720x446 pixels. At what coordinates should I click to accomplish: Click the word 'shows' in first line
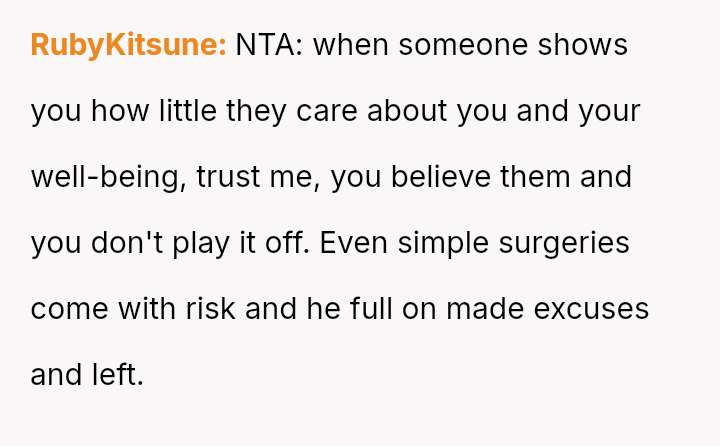(588, 46)
